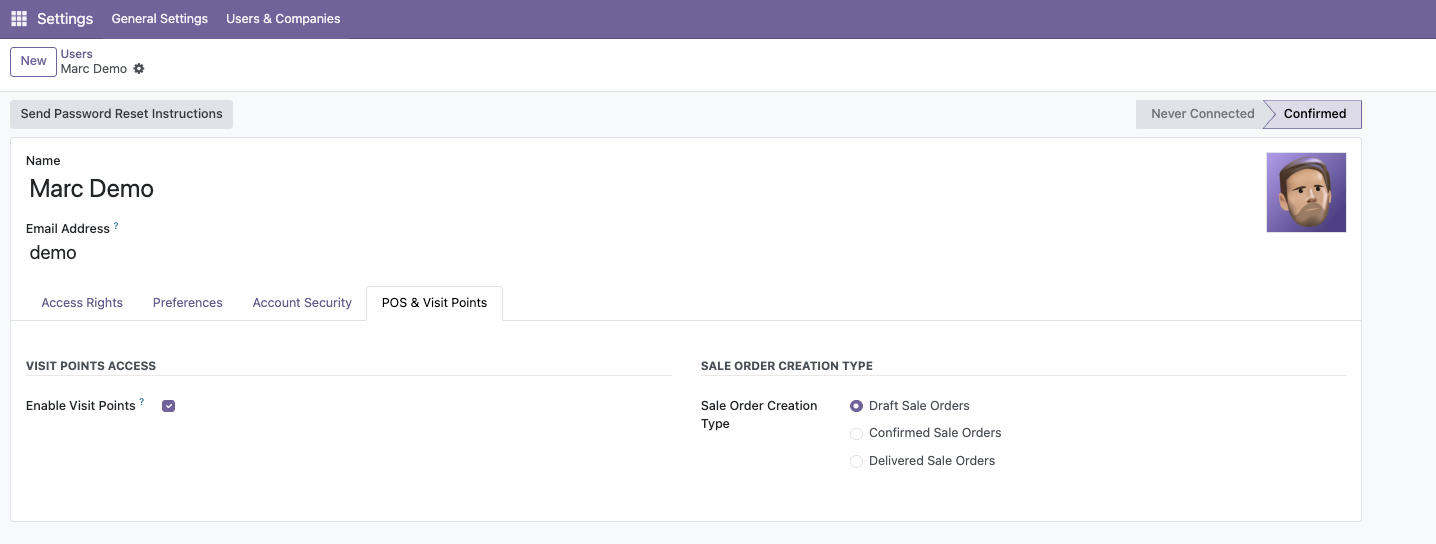Go back via the Users breadcrumb link
The width and height of the screenshot is (1436, 544).
(77, 54)
